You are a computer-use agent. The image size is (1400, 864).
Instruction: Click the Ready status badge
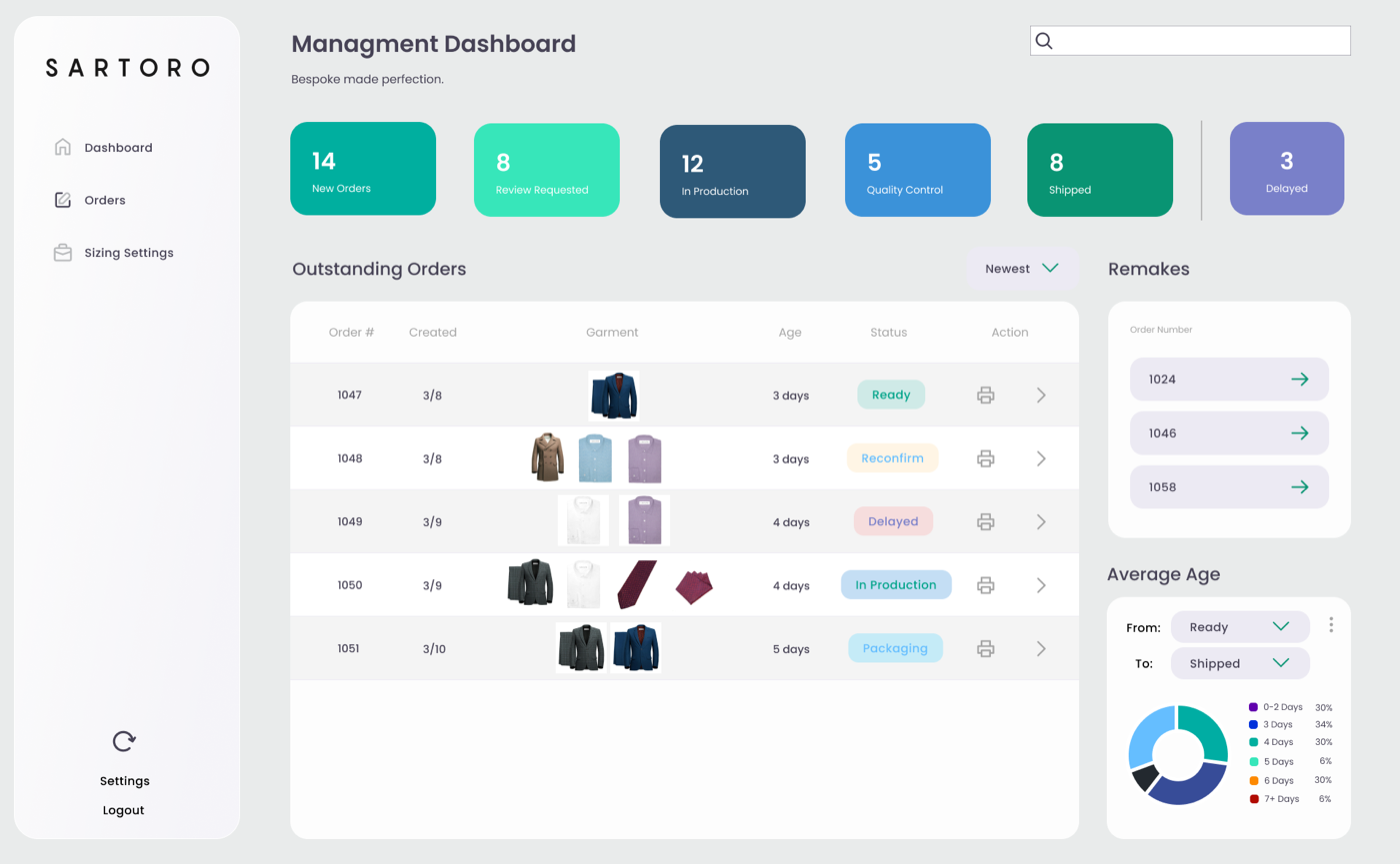[x=891, y=394]
